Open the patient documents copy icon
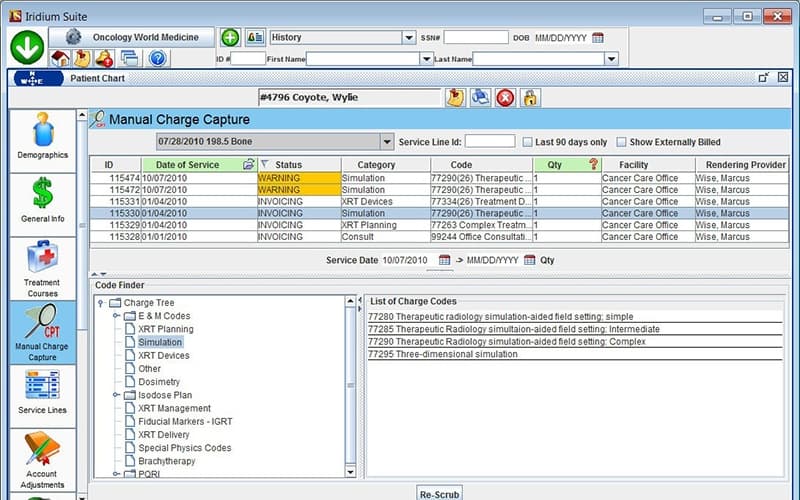800x500 pixels. (480, 97)
